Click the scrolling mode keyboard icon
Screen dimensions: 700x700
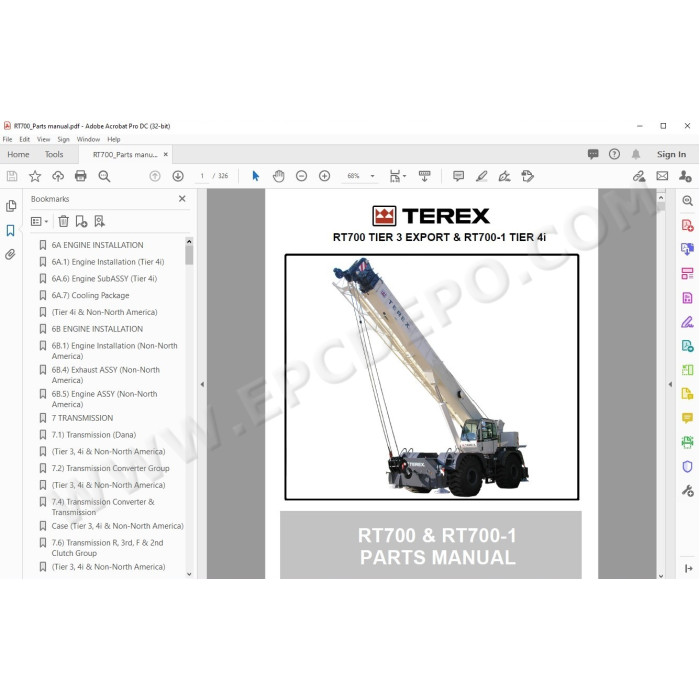pyautogui.click(x=425, y=176)
